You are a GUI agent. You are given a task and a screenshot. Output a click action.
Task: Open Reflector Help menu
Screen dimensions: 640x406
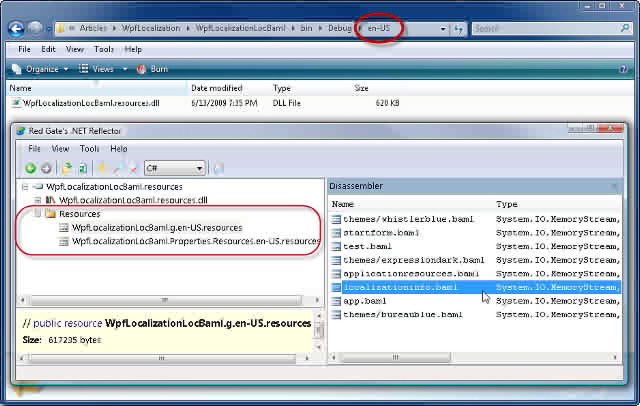click(x=119, y=149)
